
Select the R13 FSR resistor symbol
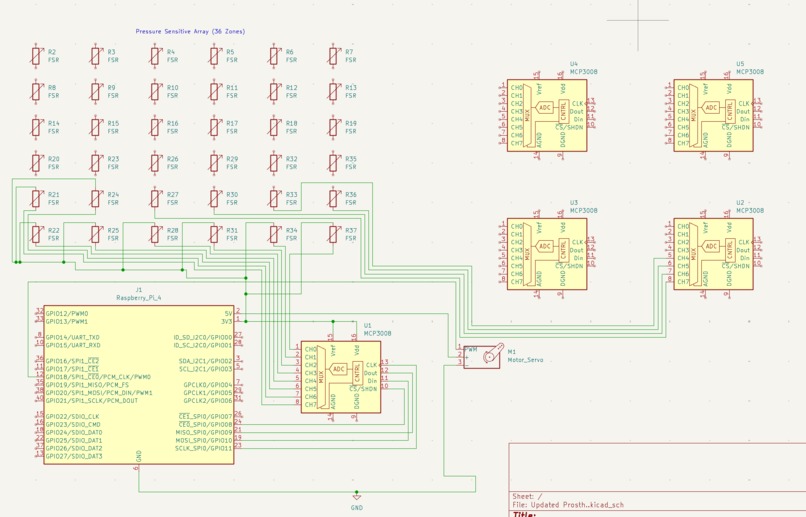pos(333,91)
